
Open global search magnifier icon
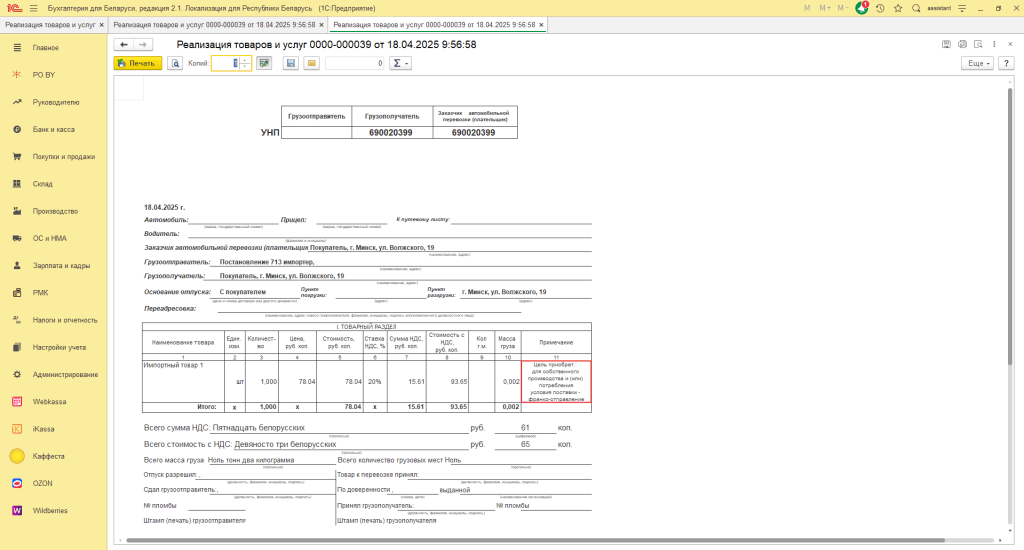[x=916, y=8]
